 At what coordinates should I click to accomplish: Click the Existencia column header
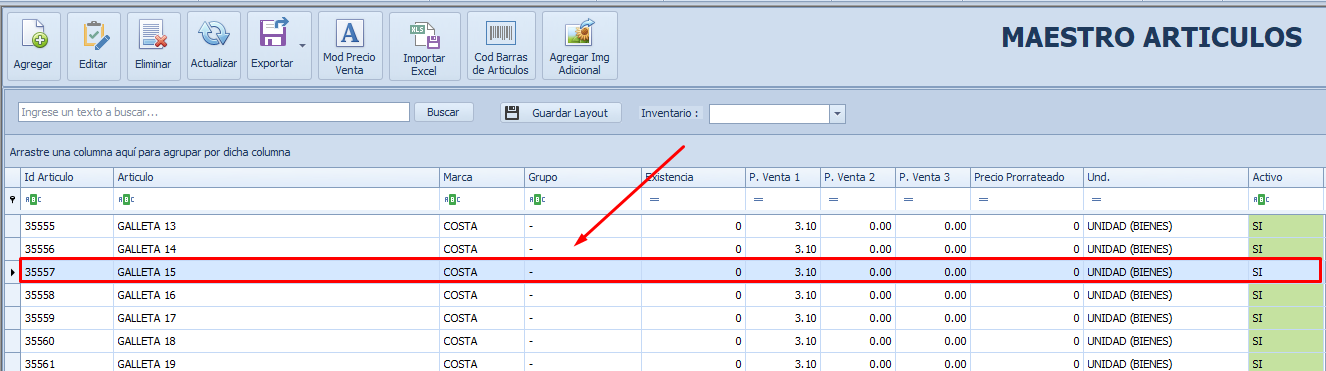coord(693,177)
